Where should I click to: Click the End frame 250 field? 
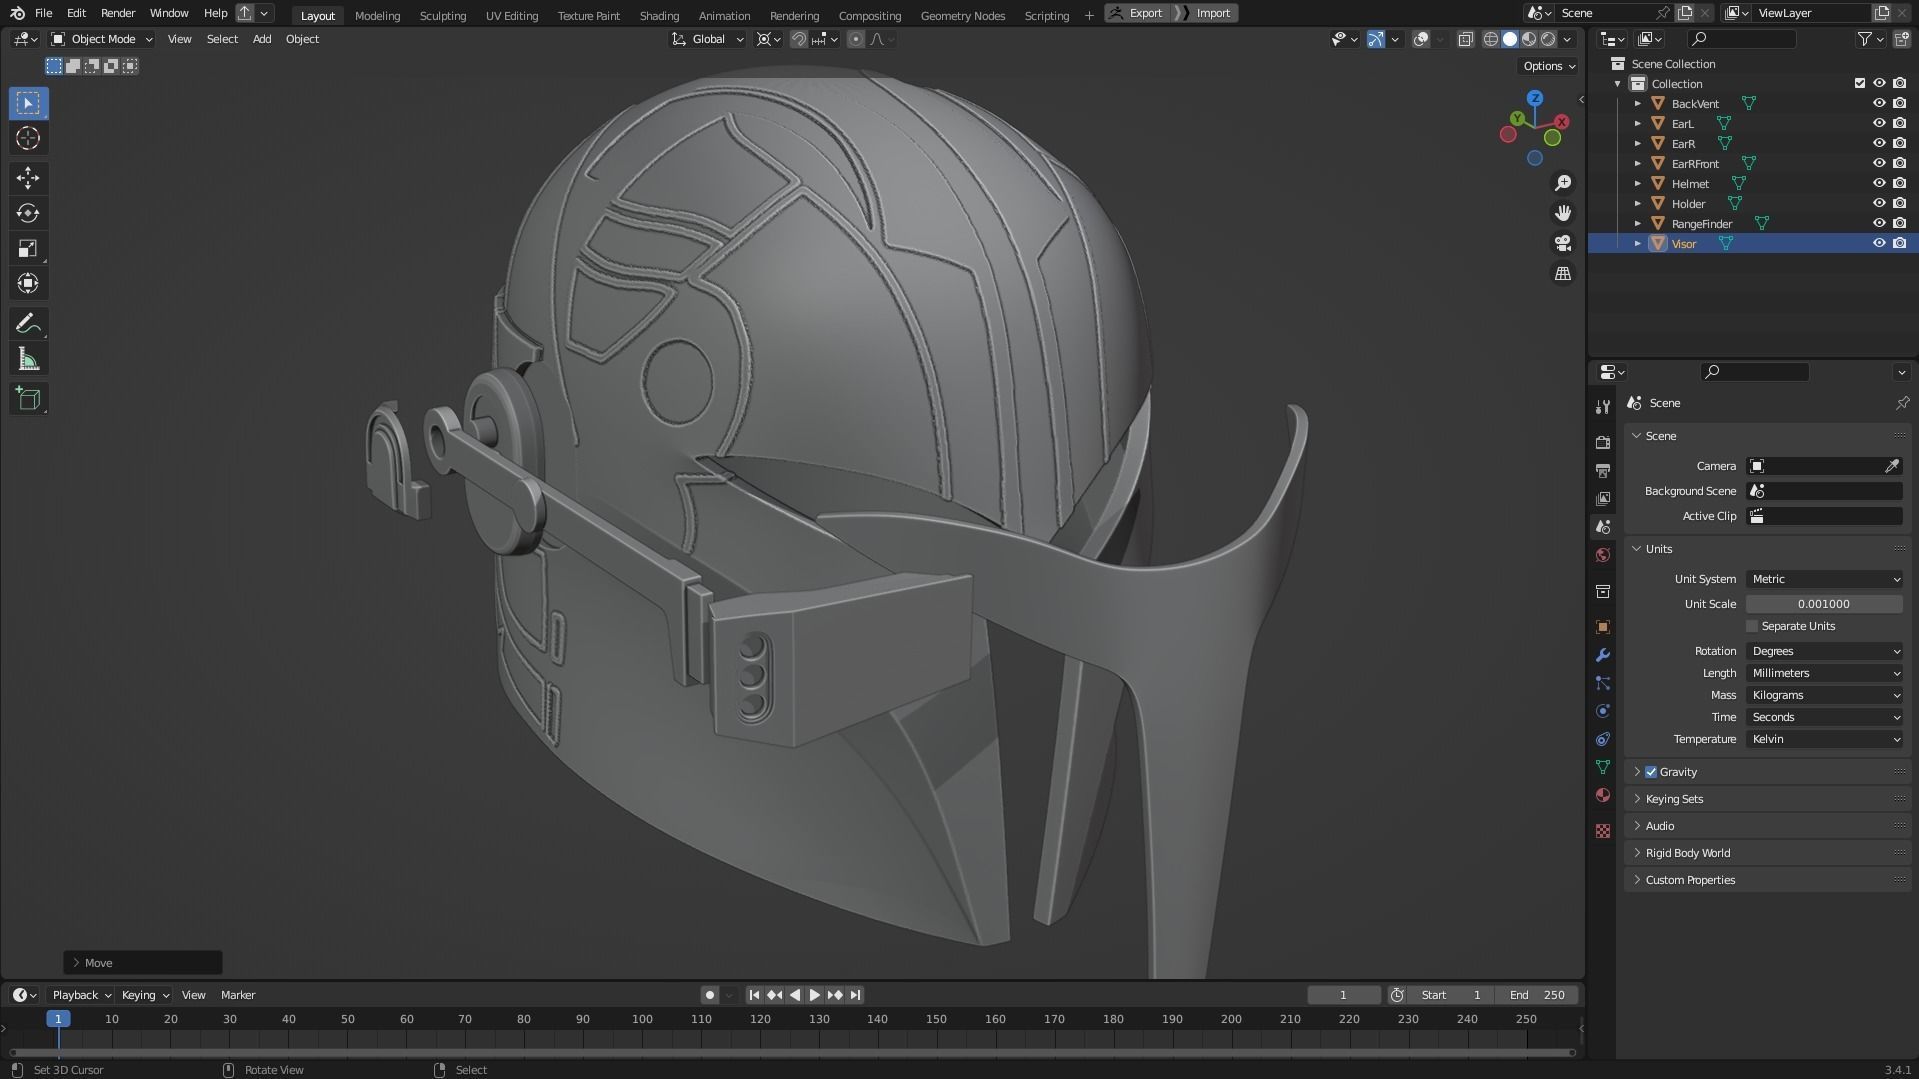coord(1536,995)
